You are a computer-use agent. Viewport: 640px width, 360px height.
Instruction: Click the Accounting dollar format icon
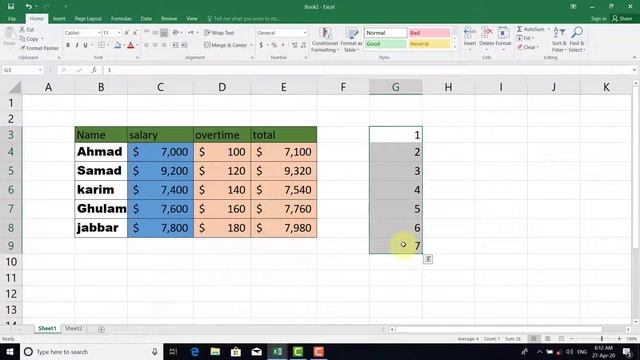(261, 45)
